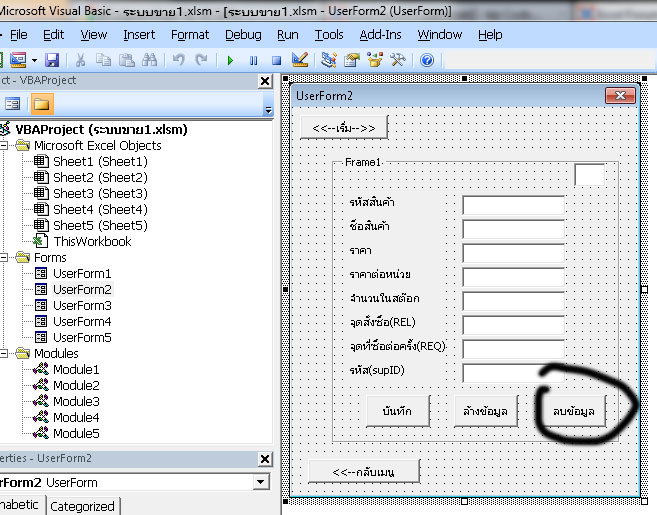657x515 pixels.
Task: Click the Find binoculars icon
Action: point(150,60)
